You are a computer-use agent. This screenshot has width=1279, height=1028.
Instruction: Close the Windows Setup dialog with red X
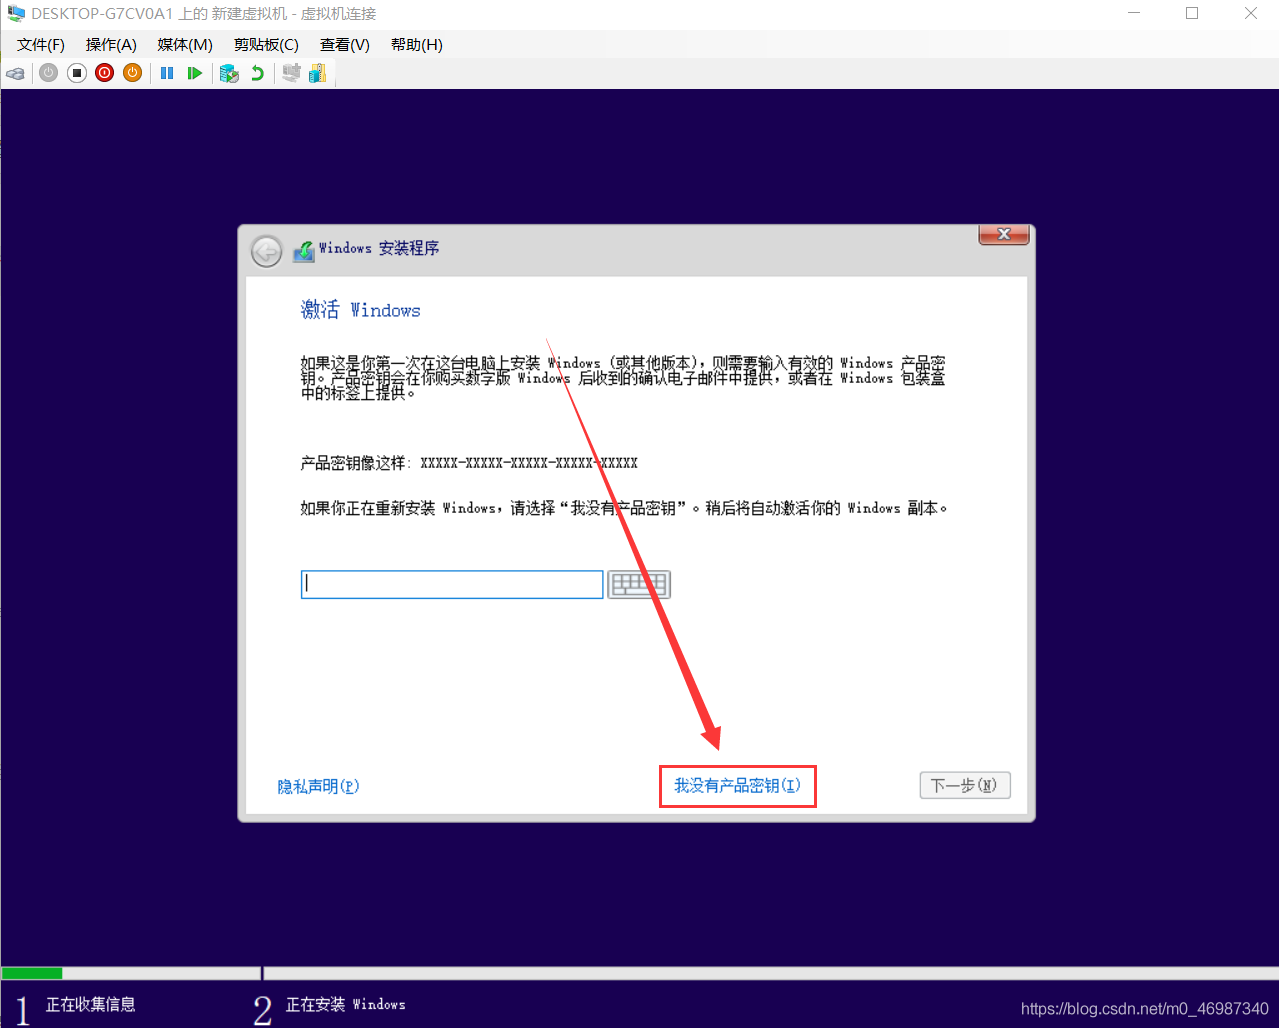pos(1004,234)
